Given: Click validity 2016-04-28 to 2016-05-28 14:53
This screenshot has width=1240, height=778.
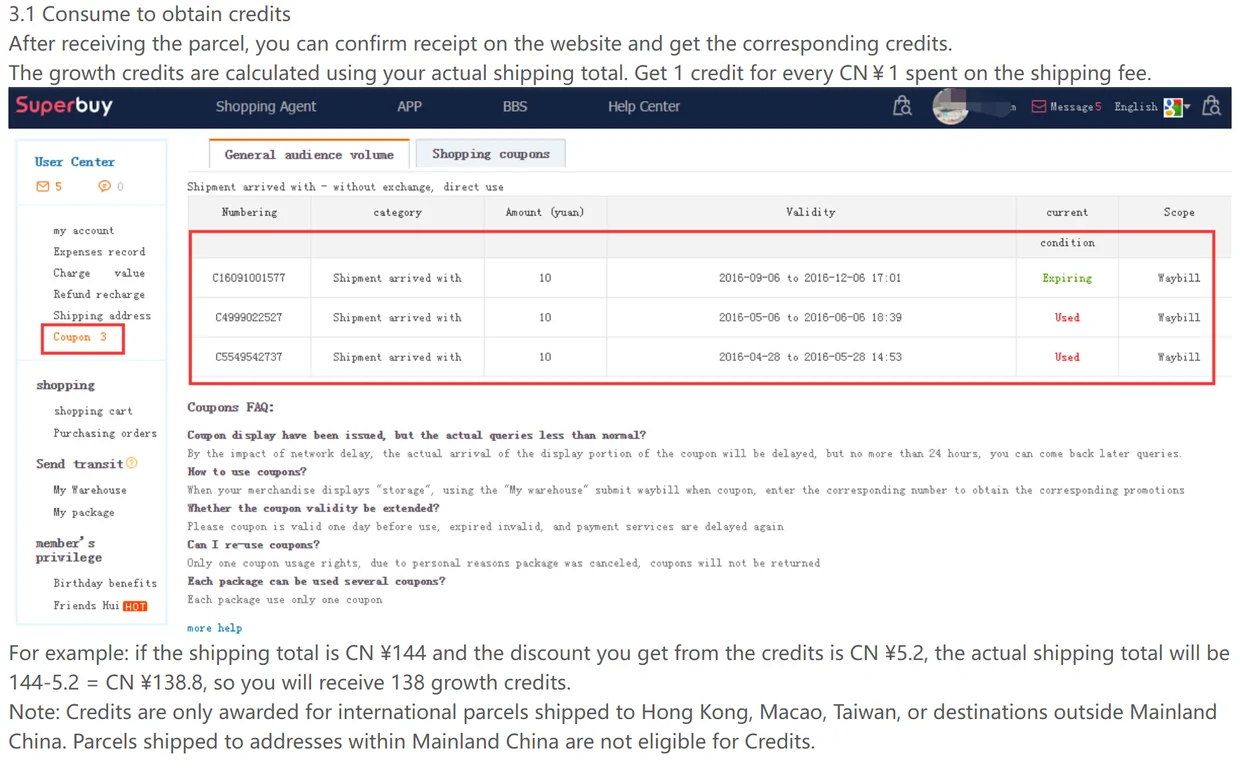Looking at the screenshot, I should pos(810,357).
